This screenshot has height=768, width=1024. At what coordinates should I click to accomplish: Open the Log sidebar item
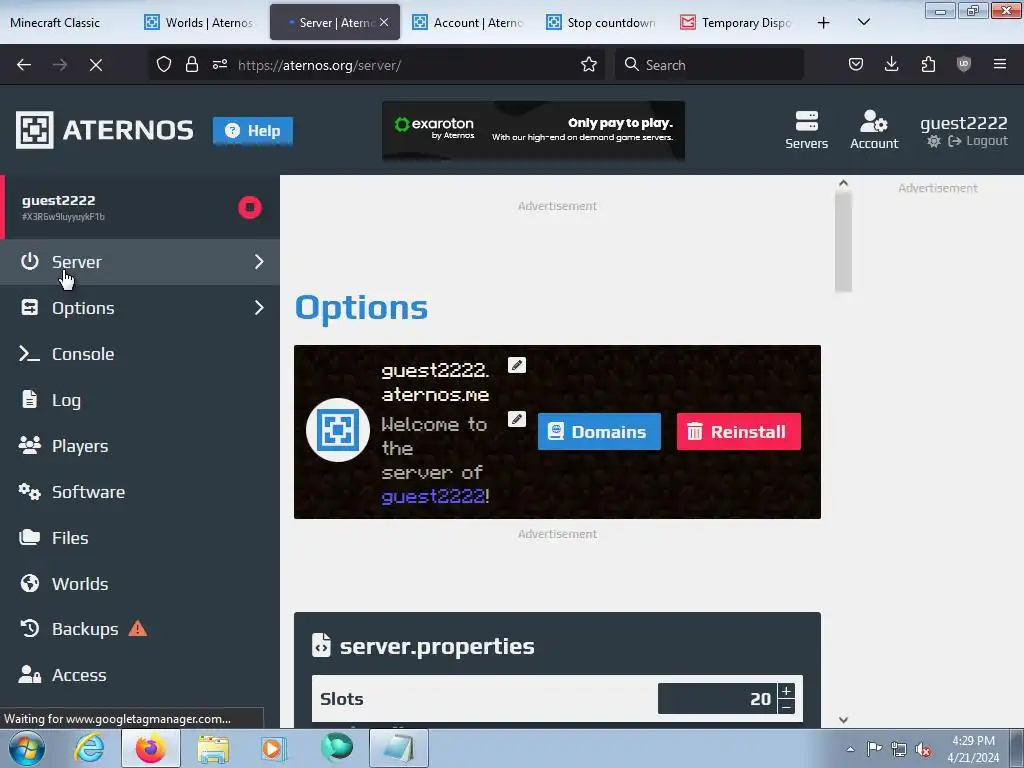click(x=140, y=400)
